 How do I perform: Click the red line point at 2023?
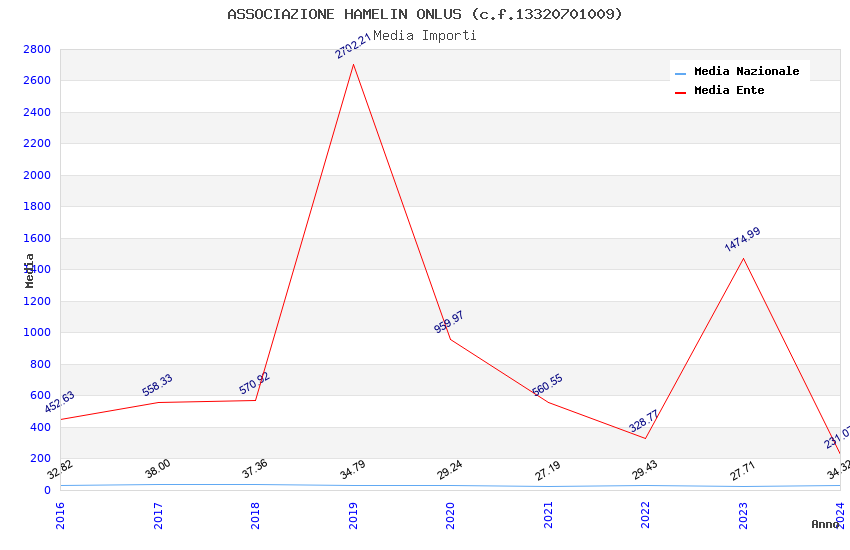(x=743, y=258)
